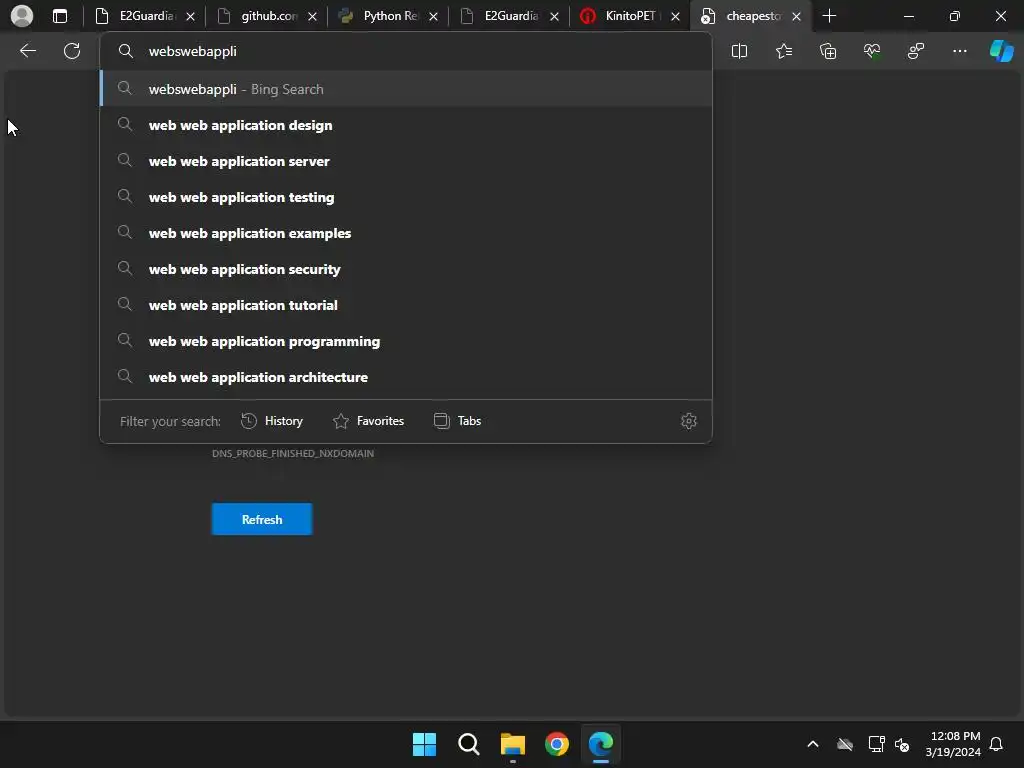Close the KinitoPET tab
The width and height of the screenshot is (1024, 768).
click(675, 16)
